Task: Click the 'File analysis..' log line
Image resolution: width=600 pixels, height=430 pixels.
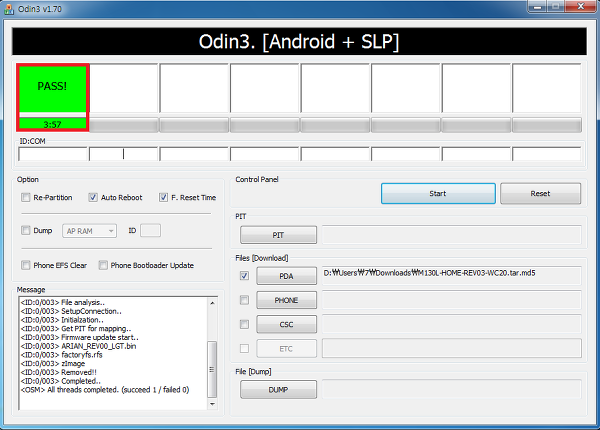Action: pyautogui.click(x=63, y=303)
